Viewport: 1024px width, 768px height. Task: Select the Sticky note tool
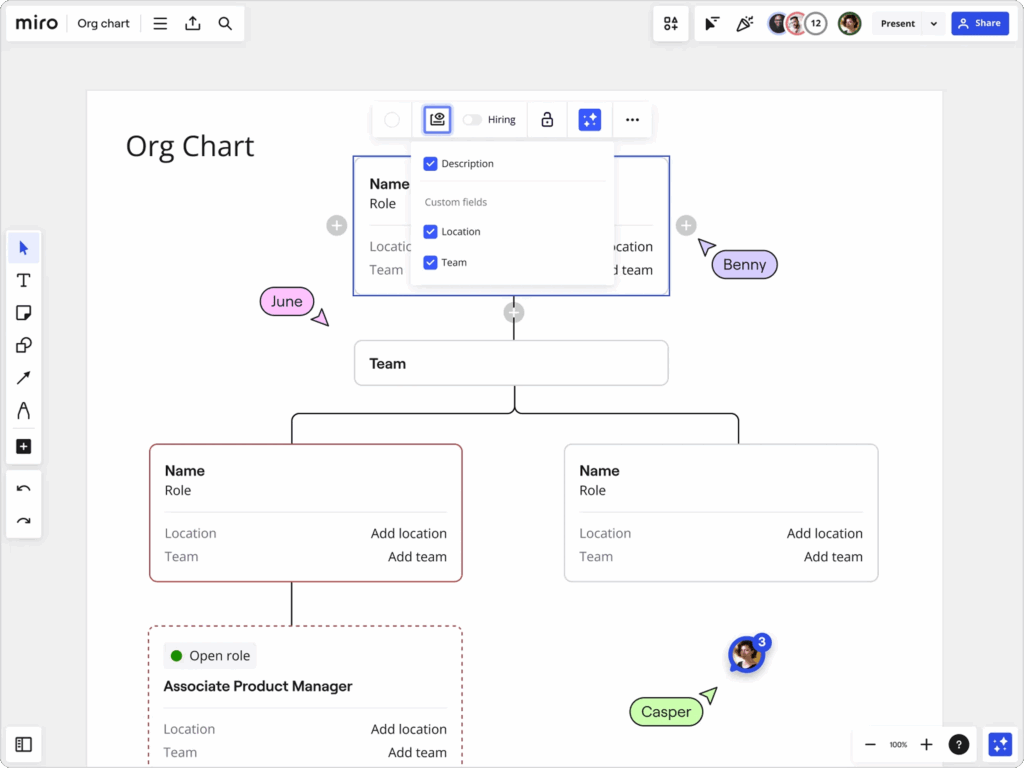pos(24,313)
